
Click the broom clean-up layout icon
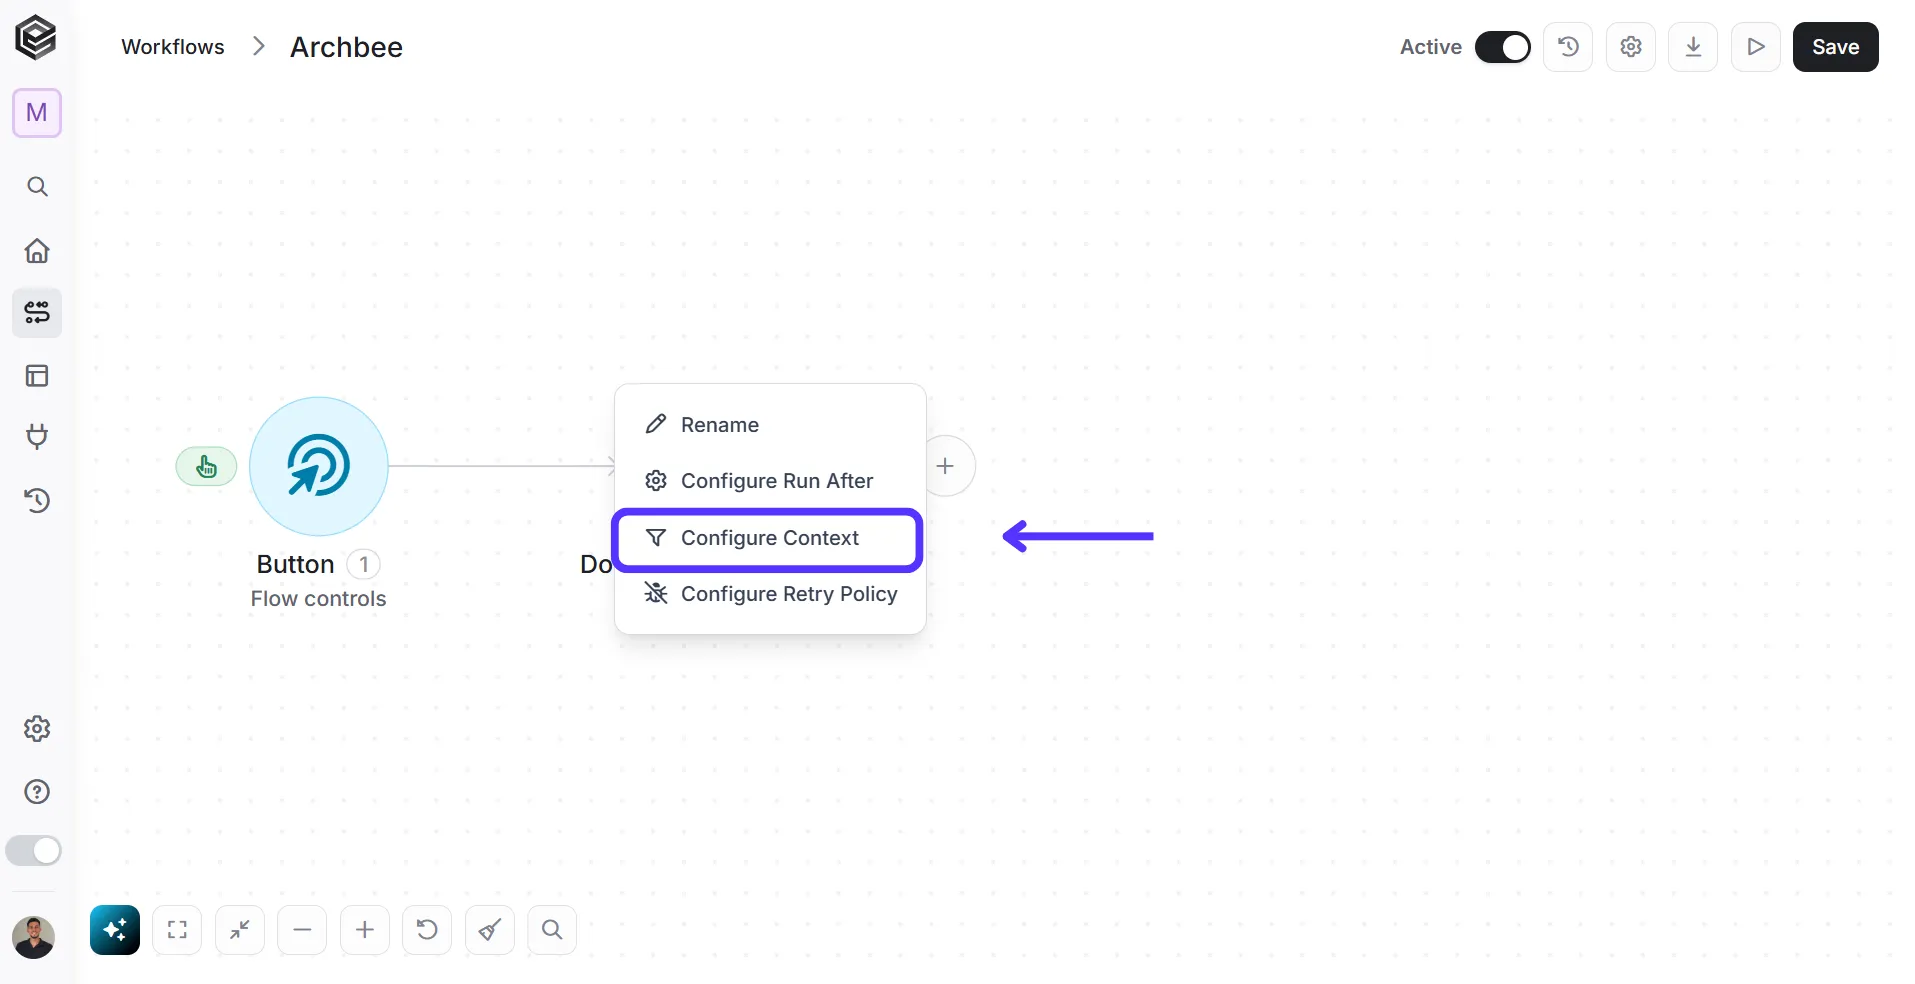[x=490, y=930]
